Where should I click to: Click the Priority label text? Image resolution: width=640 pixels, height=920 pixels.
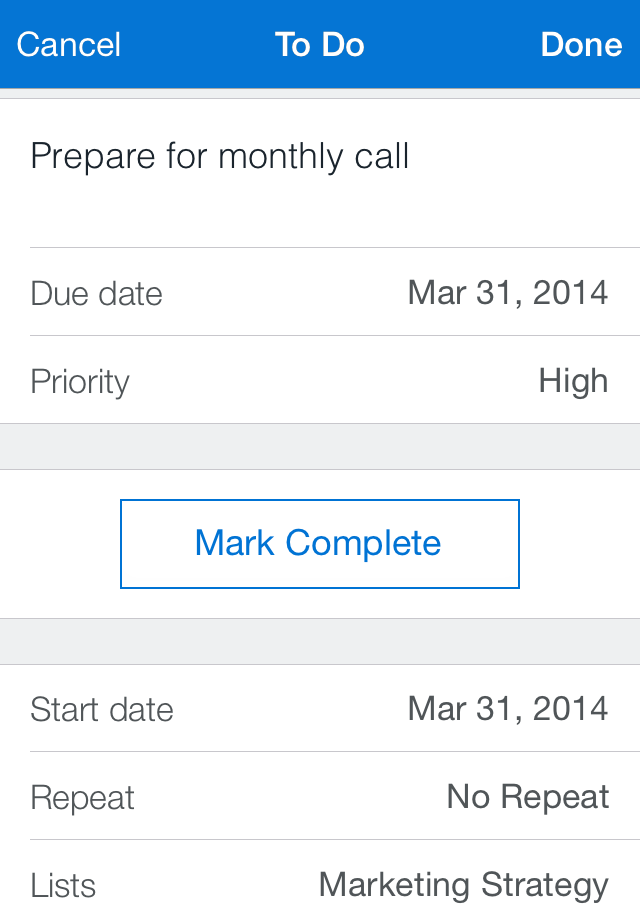pos(80,382)
